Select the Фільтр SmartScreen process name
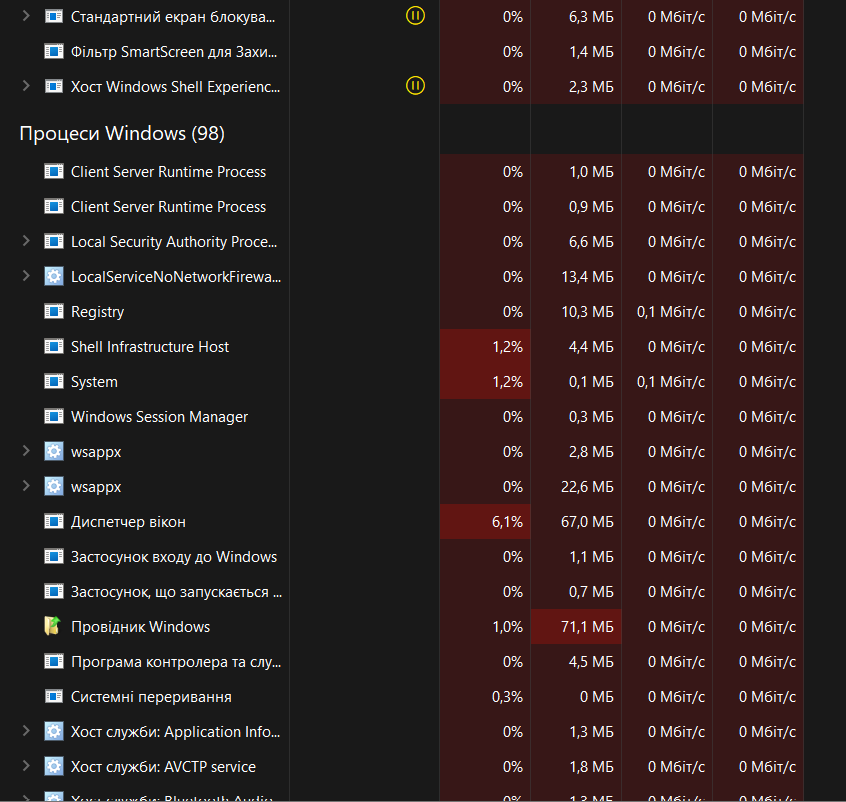The width and height of the screenshot is (846, 802). point(174,52)
